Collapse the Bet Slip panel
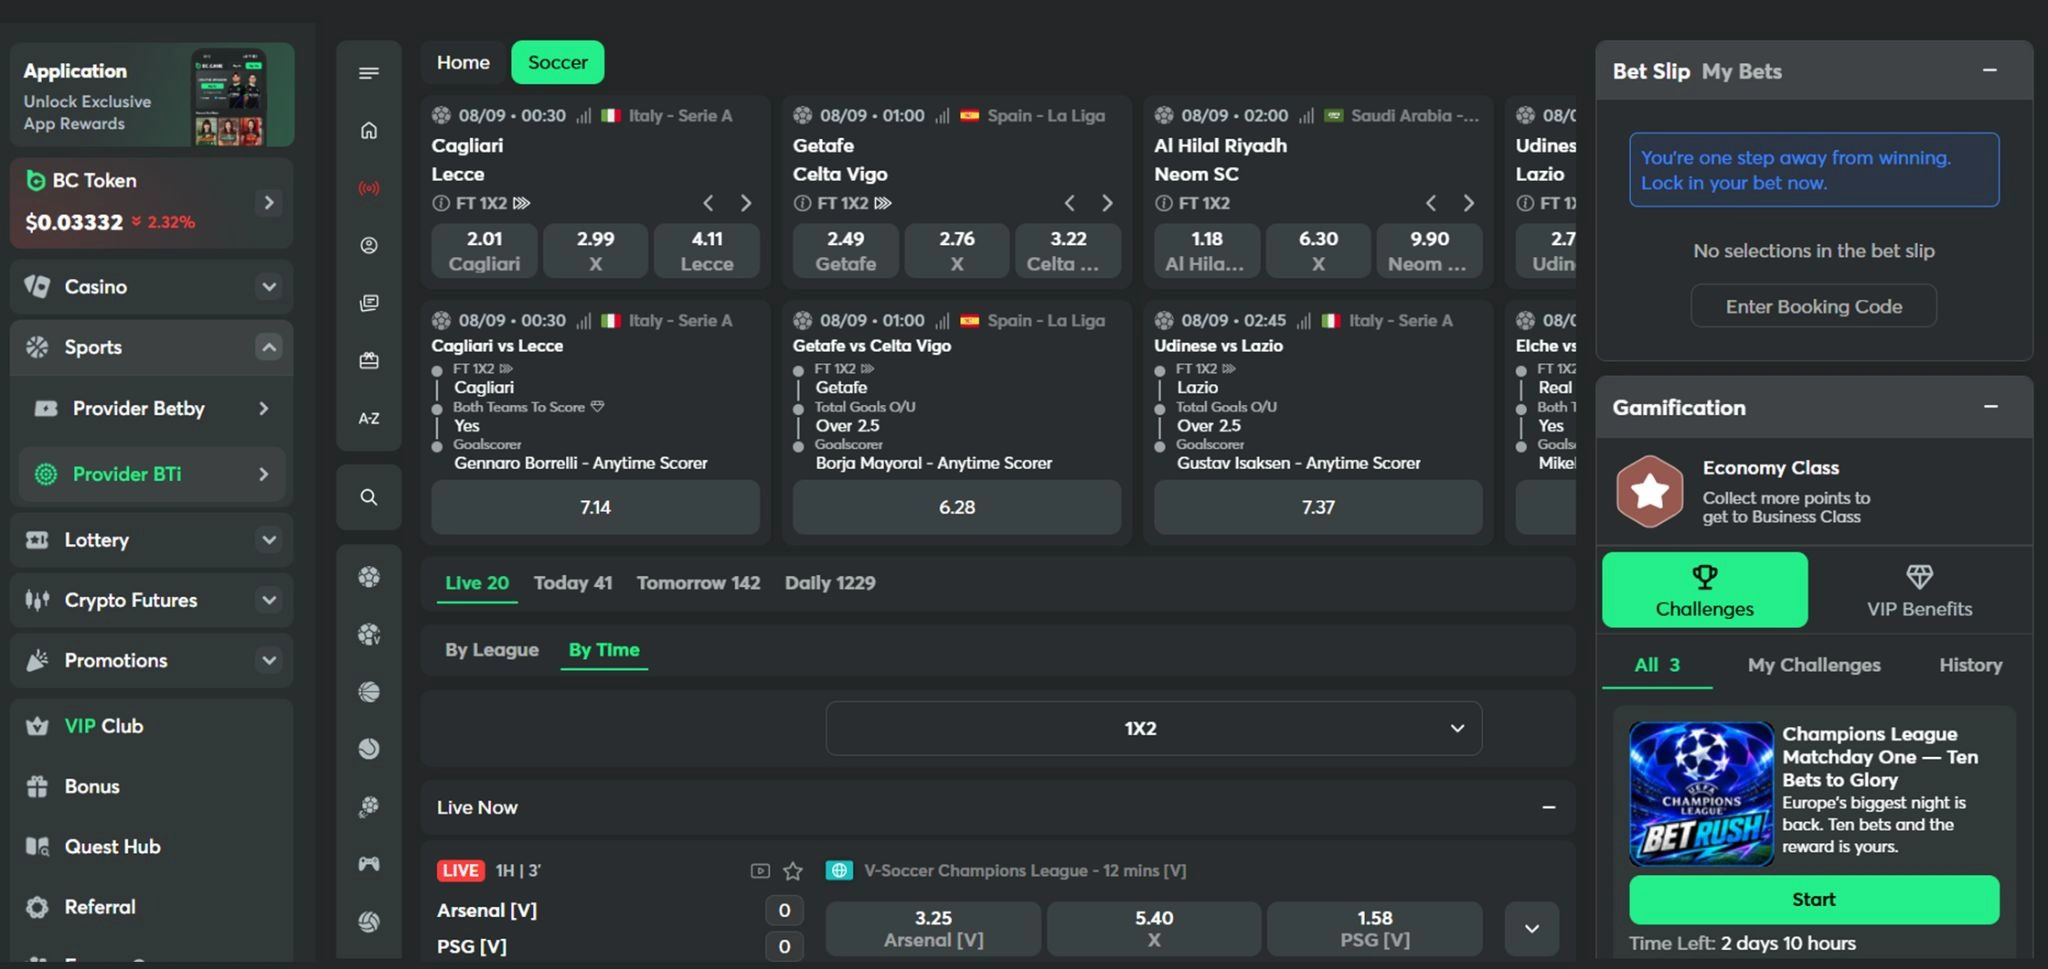 pyautogui.click(x=1990, y=70)
